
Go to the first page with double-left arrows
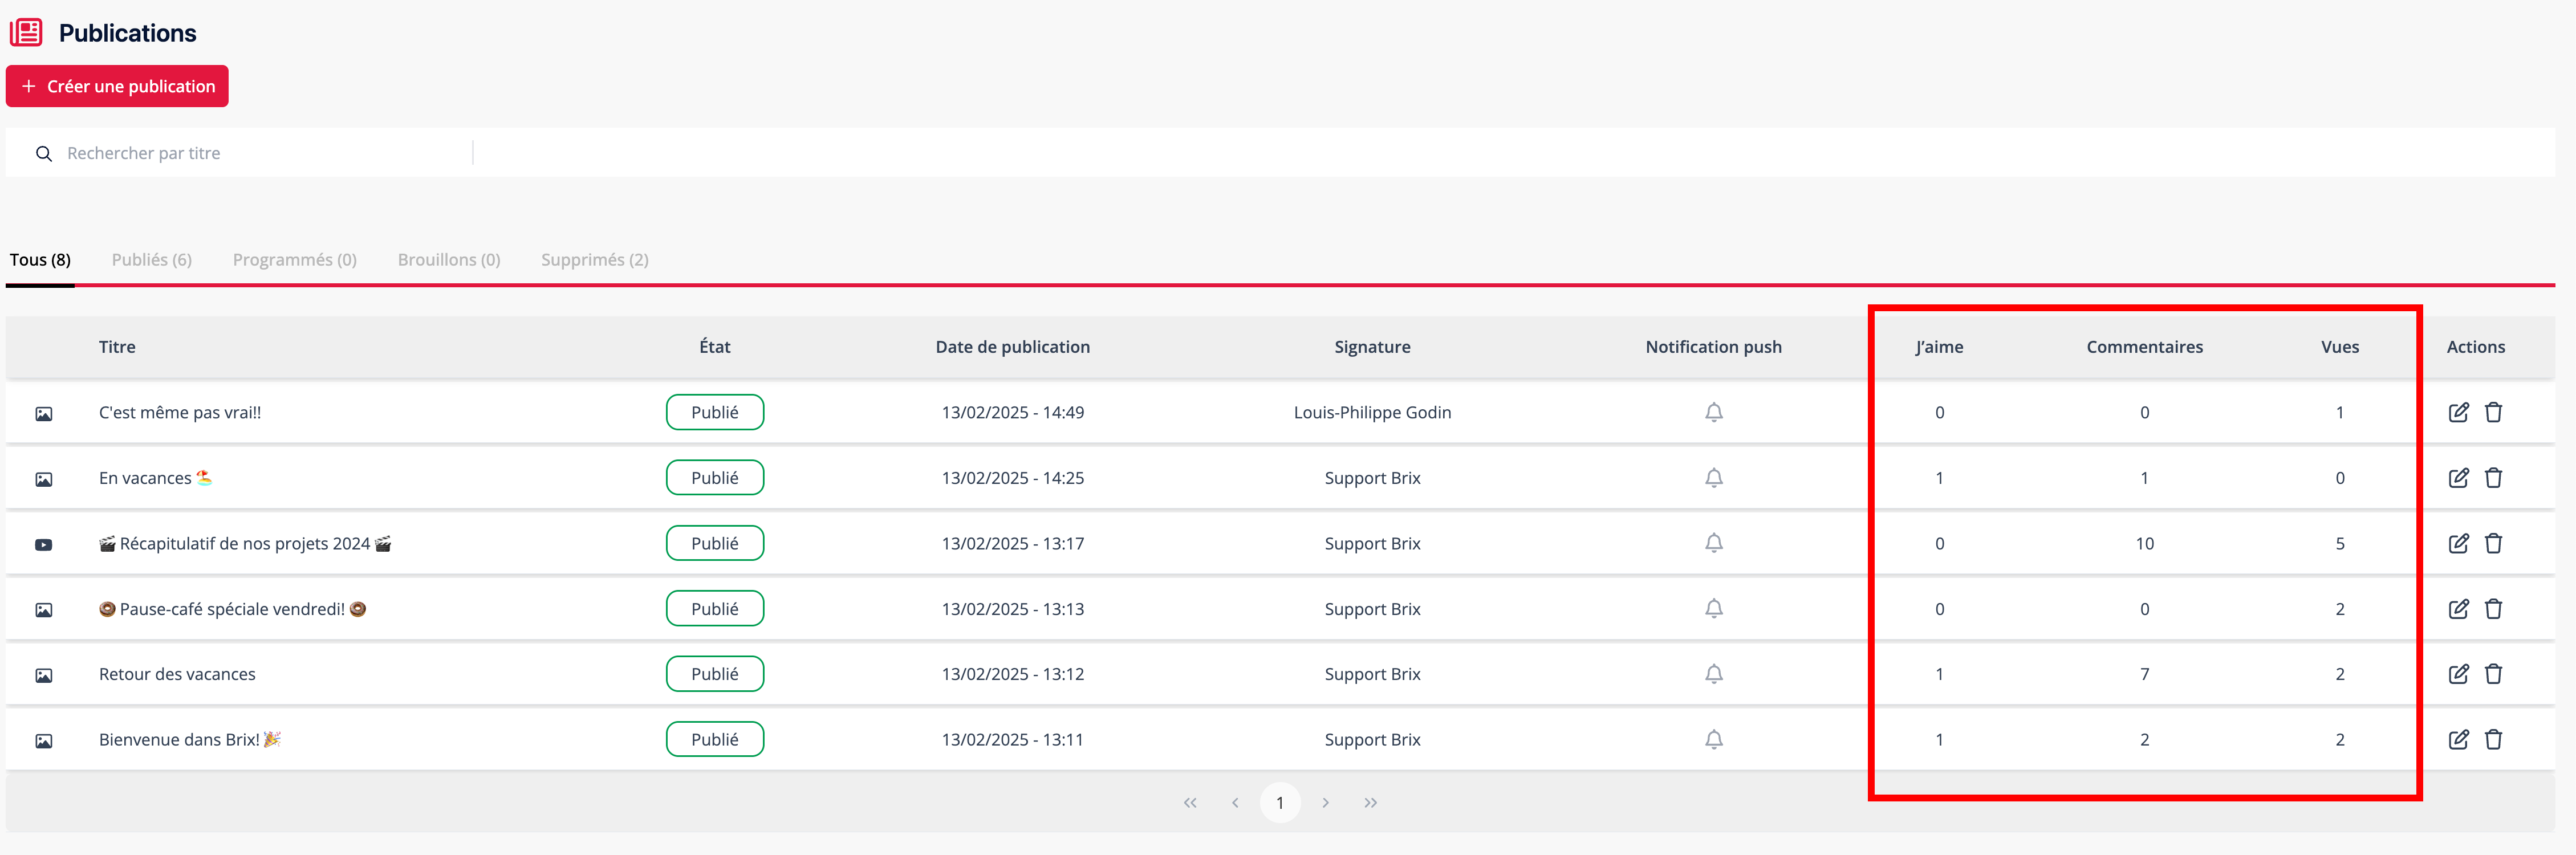[x=1190, y=803]
